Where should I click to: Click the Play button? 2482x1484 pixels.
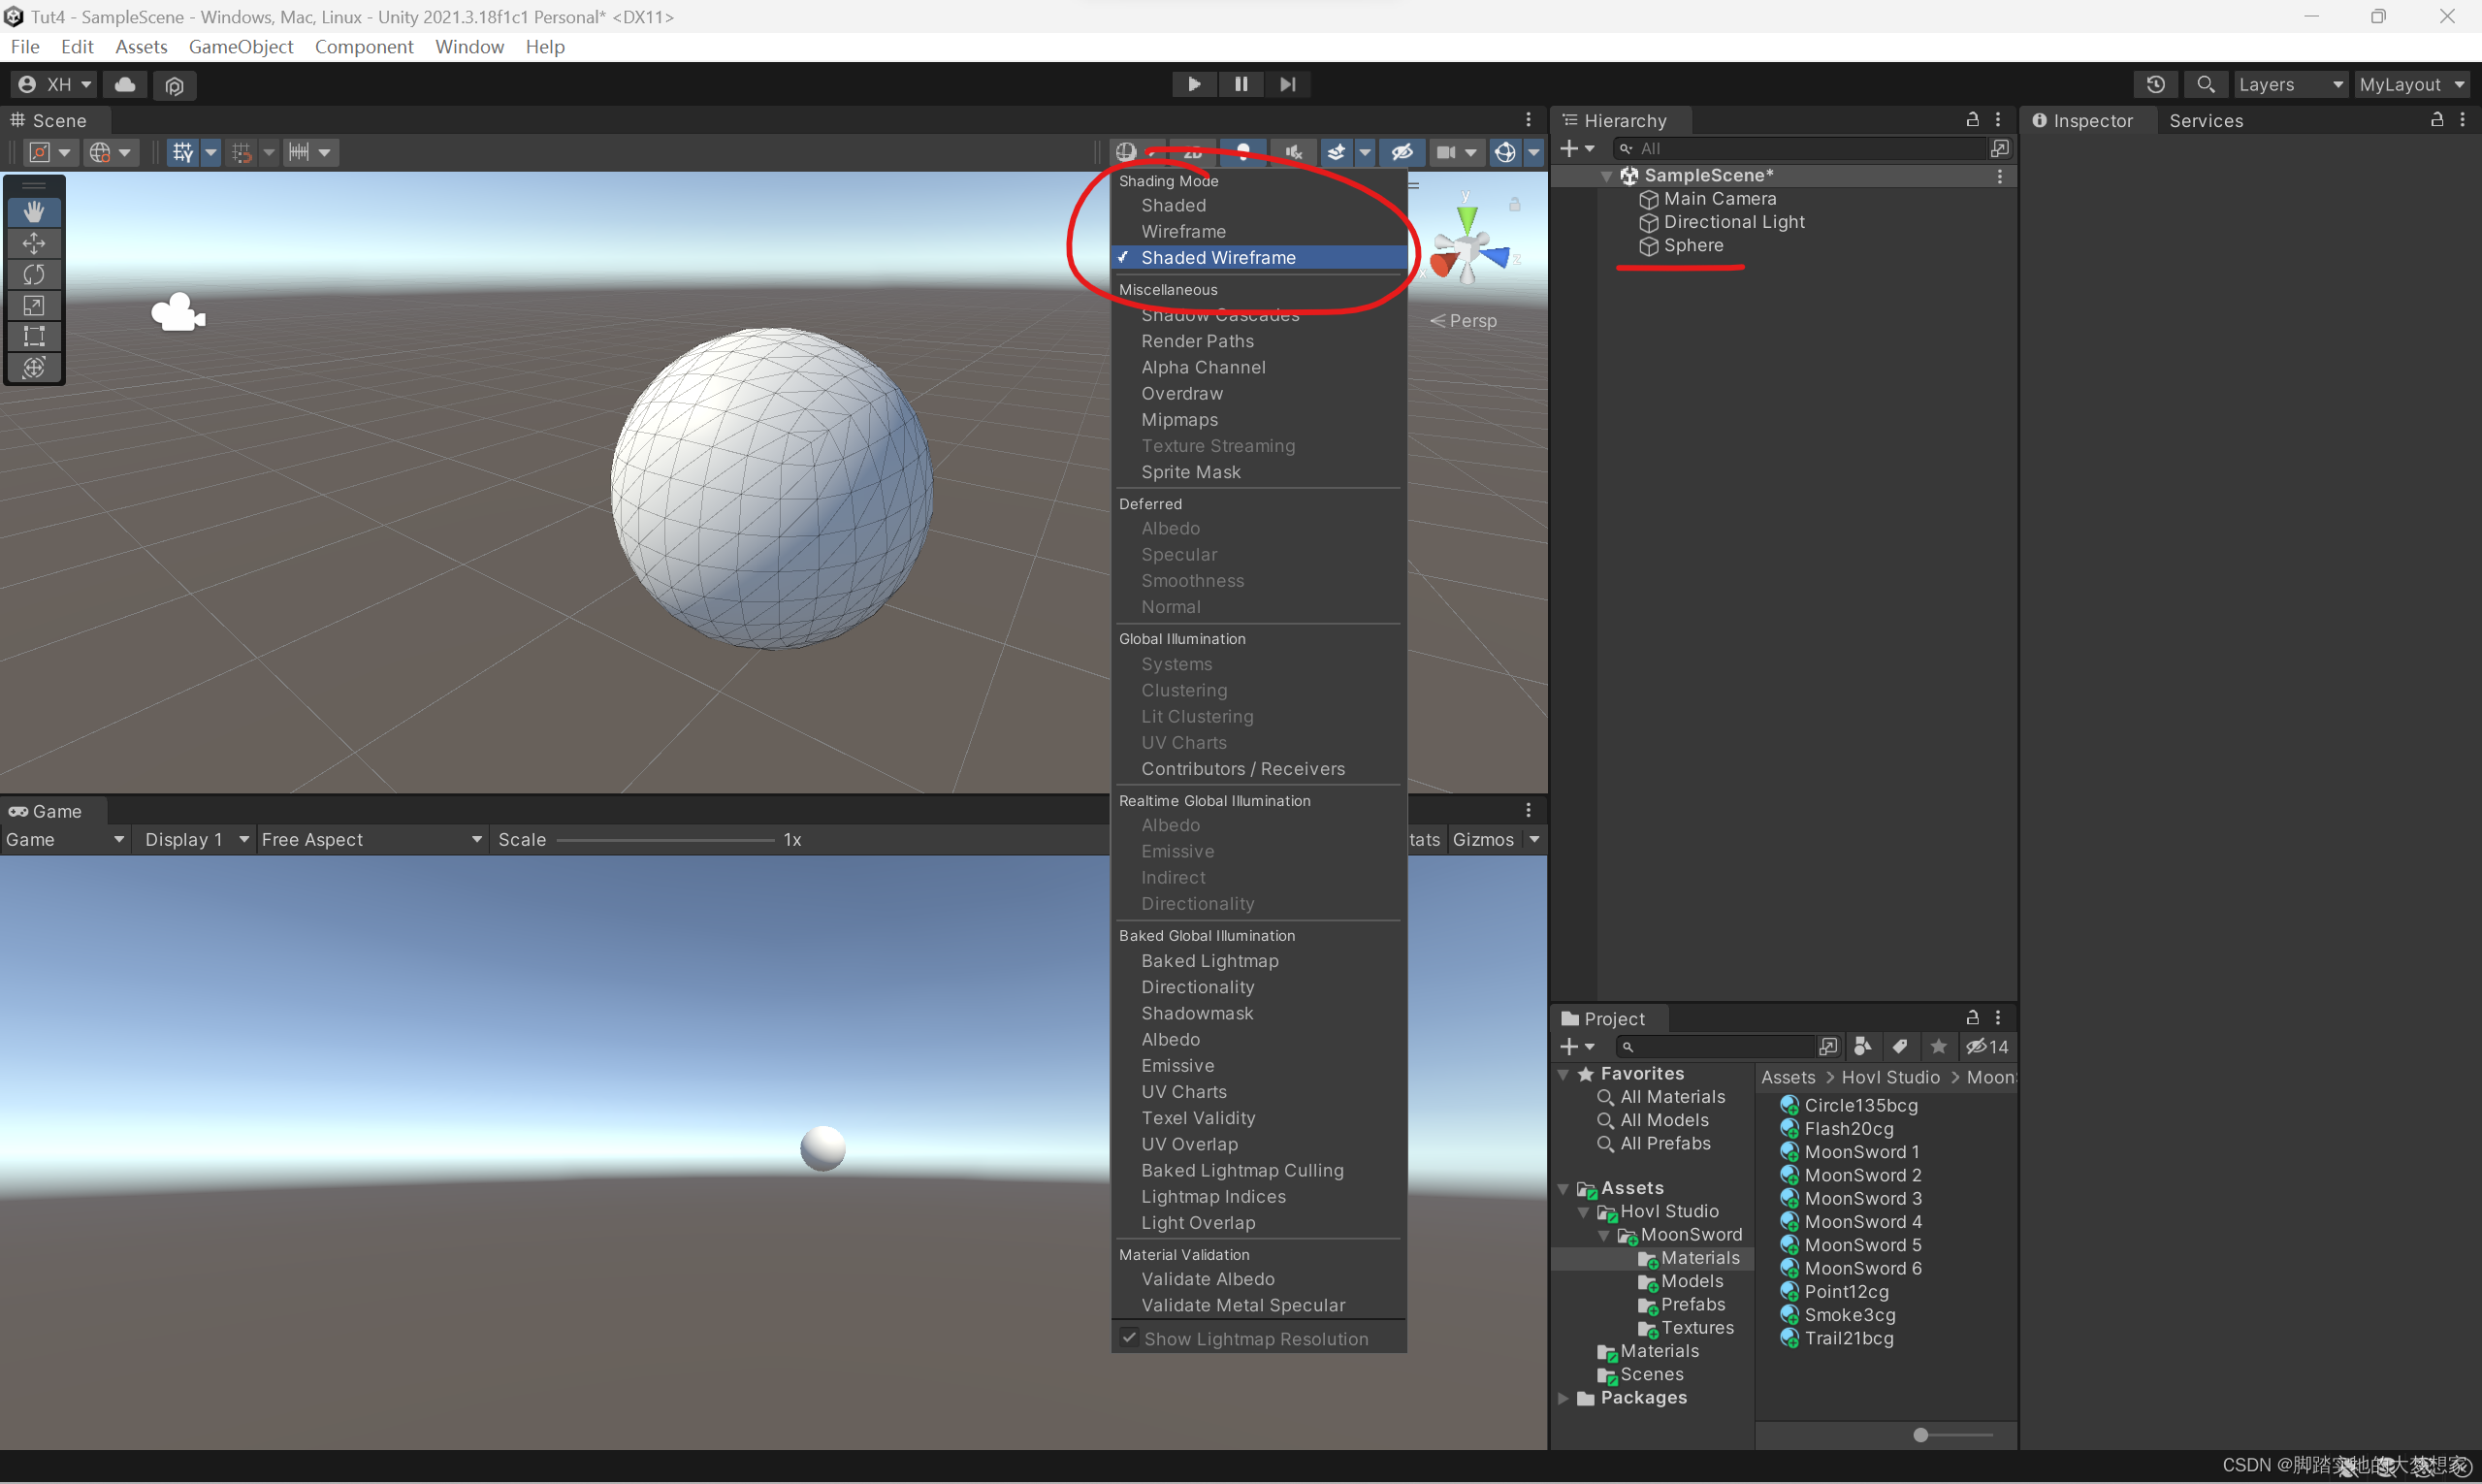[1193, 84]
